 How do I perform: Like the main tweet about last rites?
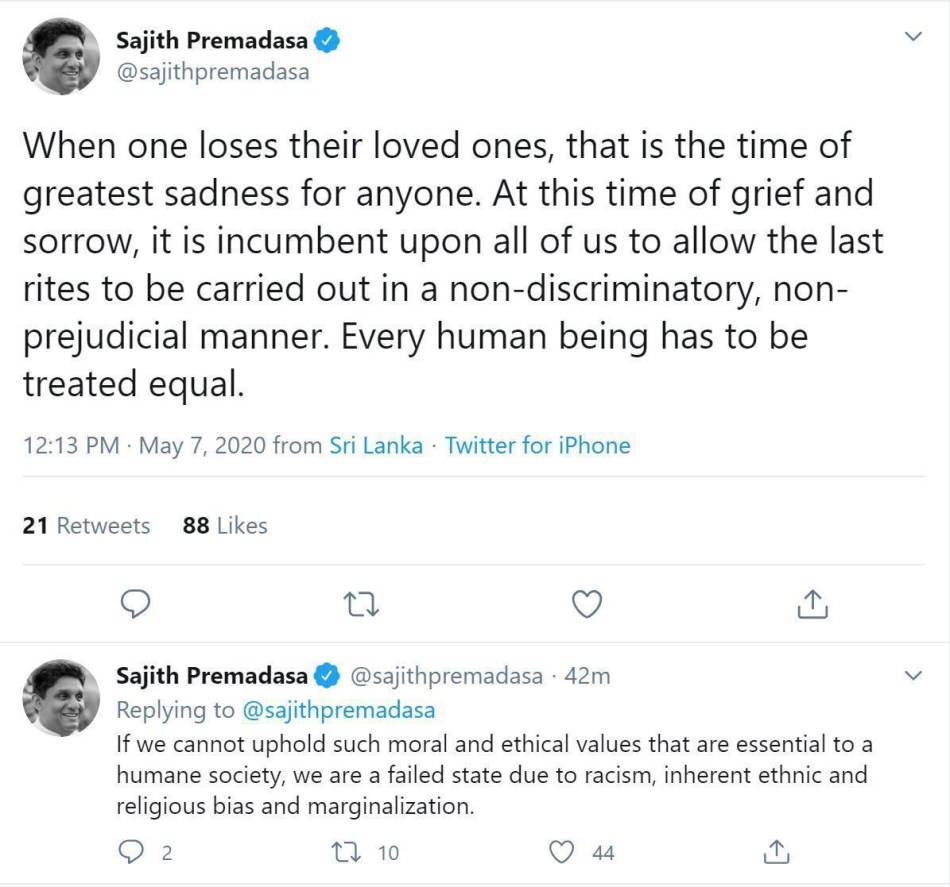(587, 604)
